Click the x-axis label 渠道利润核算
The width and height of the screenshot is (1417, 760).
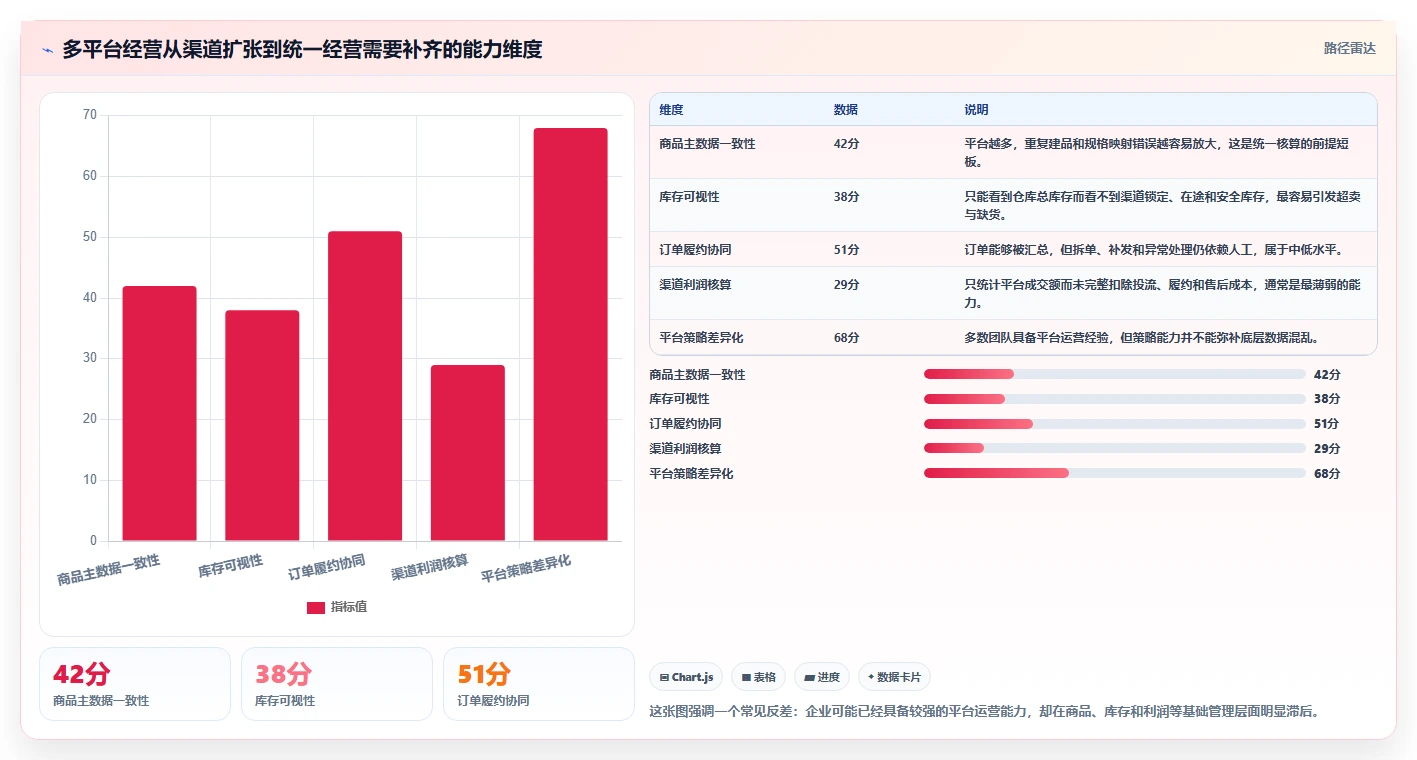pos(430,567)
